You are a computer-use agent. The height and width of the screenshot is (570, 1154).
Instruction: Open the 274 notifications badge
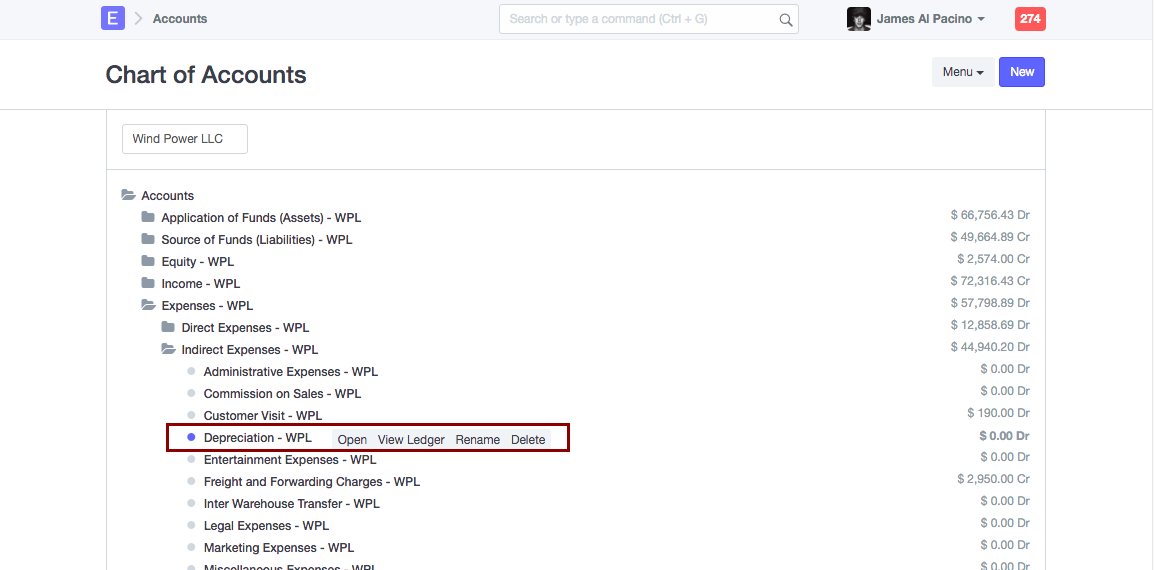click(x=1030, y=19)
